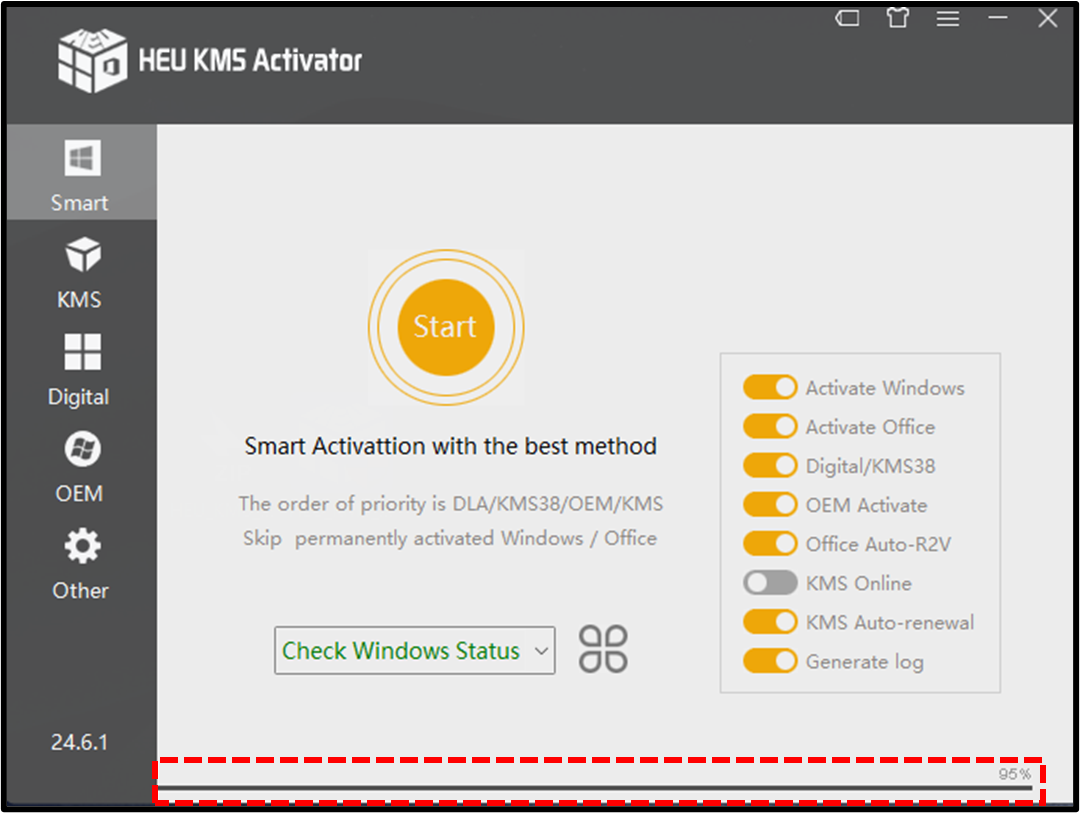Open the Other settings tab
Viewport: 1080px width, 813px height.
pyautogui.click(x=82, y=564)
